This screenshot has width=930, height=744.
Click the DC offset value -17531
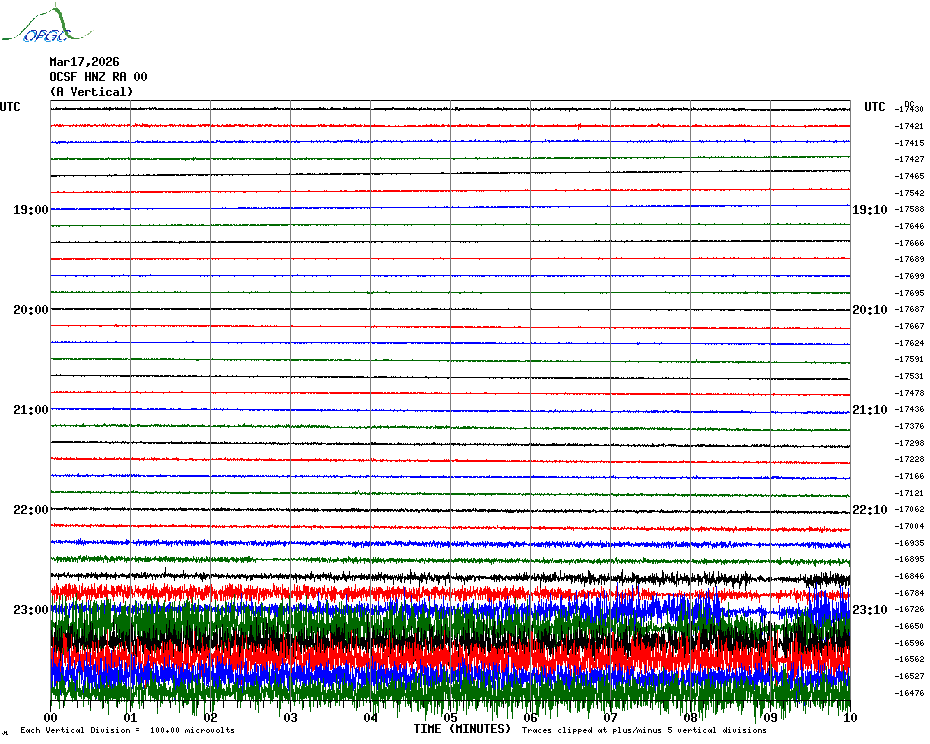click(x=909, y=376)
